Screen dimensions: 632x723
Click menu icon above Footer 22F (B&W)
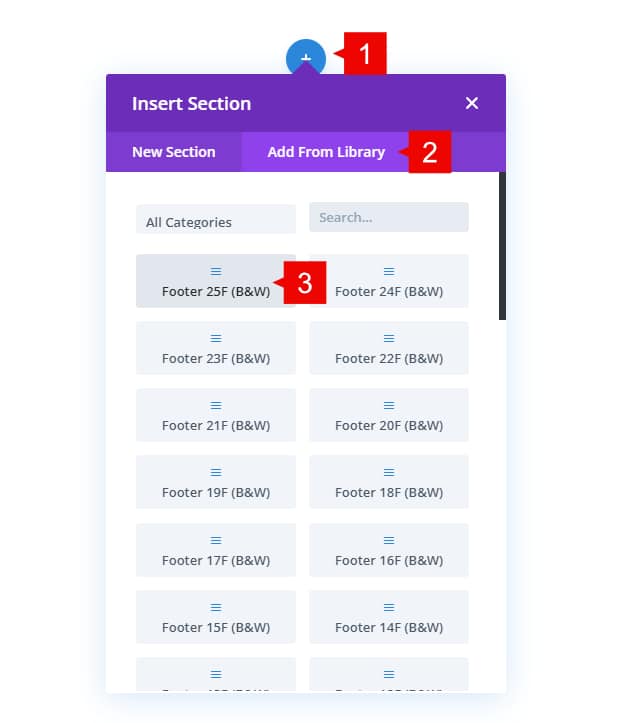tap(389, 338)
